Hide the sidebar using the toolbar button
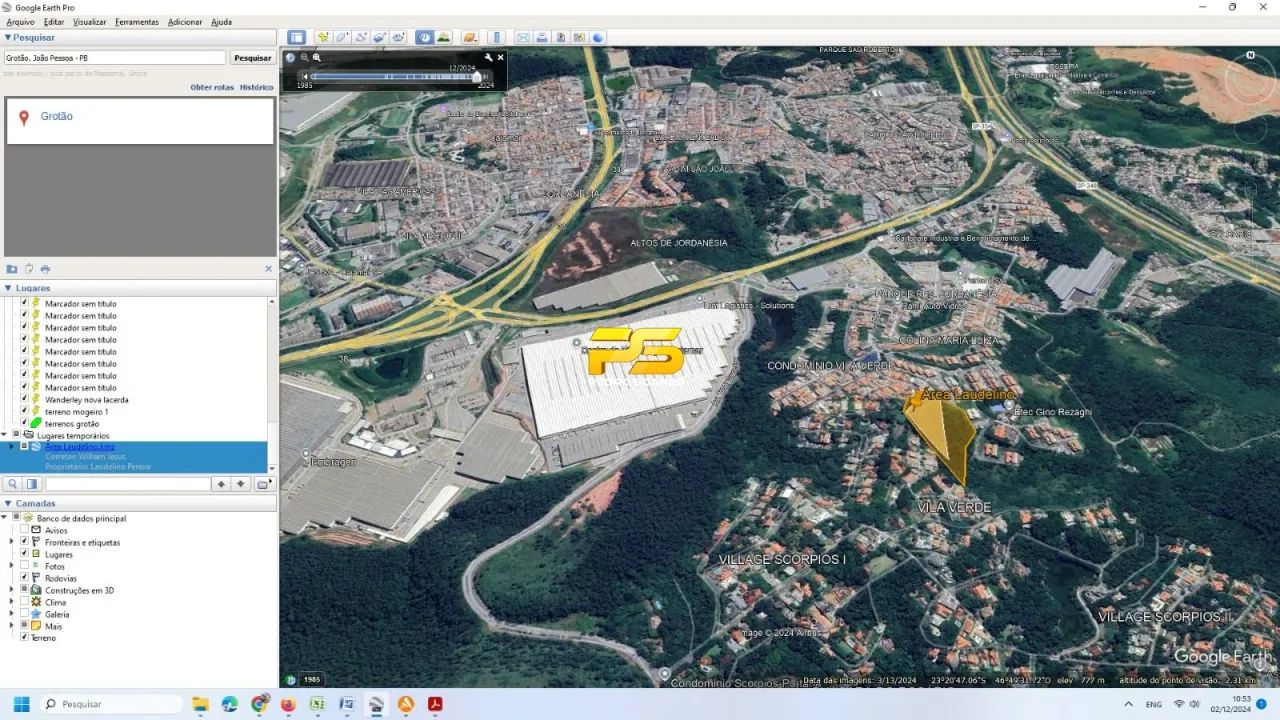Viewport: 1280px width, 720px height. (x=296, y=38)
